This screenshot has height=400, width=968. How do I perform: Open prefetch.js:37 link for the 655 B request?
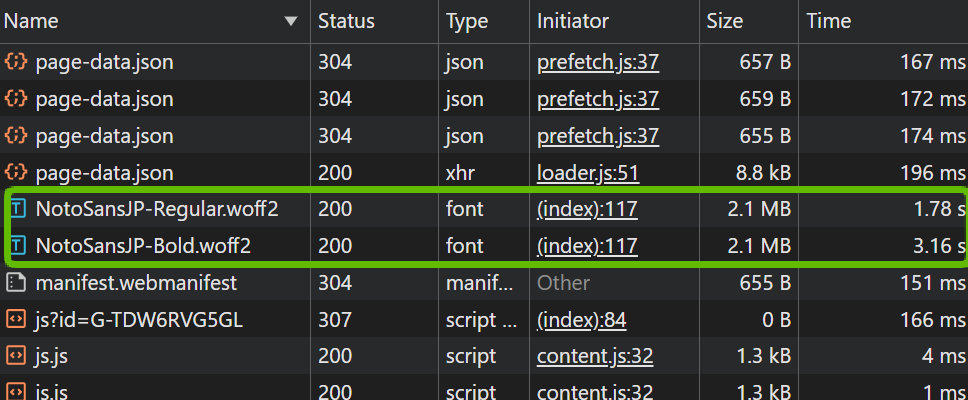[x=597, y=135]
